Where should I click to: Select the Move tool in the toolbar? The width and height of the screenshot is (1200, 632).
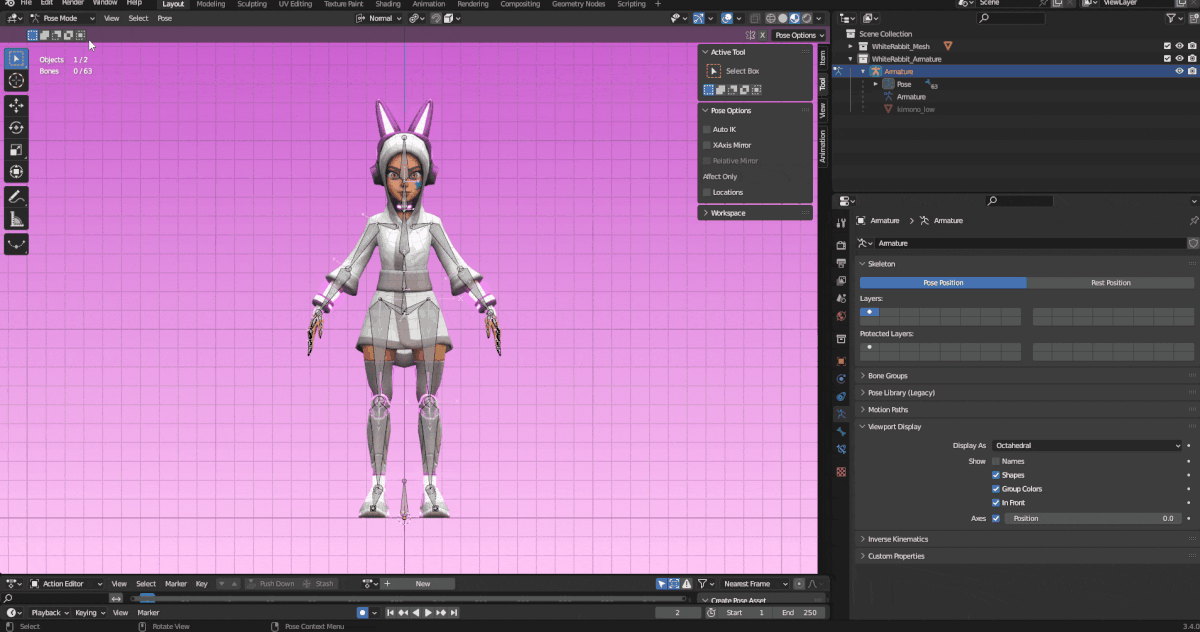[x=17, y=104]
